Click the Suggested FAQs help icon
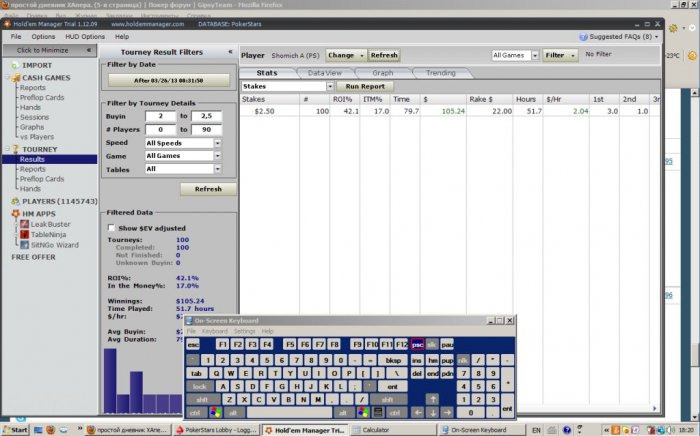 [x=583, y=37]
